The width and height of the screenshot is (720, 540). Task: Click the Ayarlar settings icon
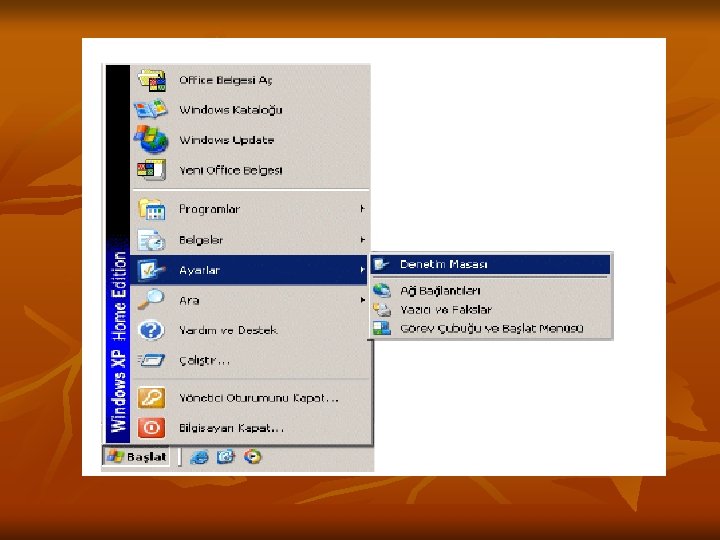151,270
